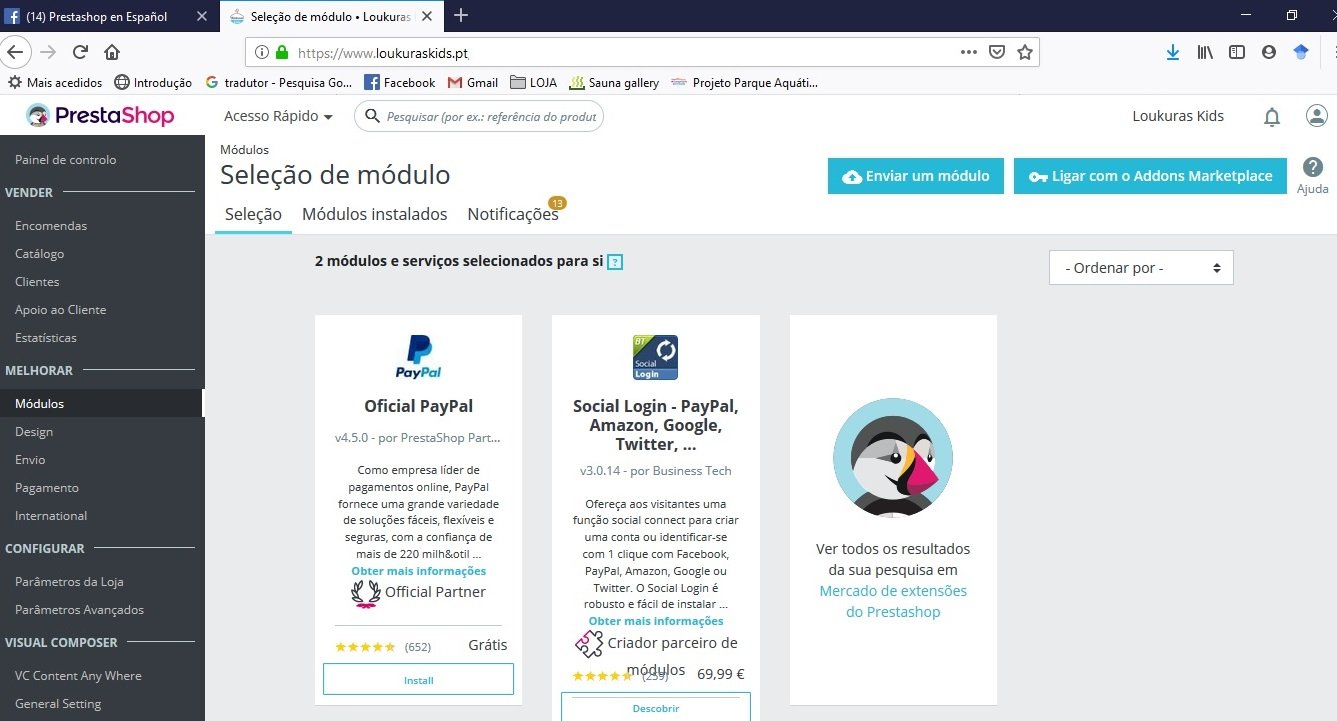
Task: Click 'Ligar com o Addons Marketplace' button
Action: click(1150, 176)
